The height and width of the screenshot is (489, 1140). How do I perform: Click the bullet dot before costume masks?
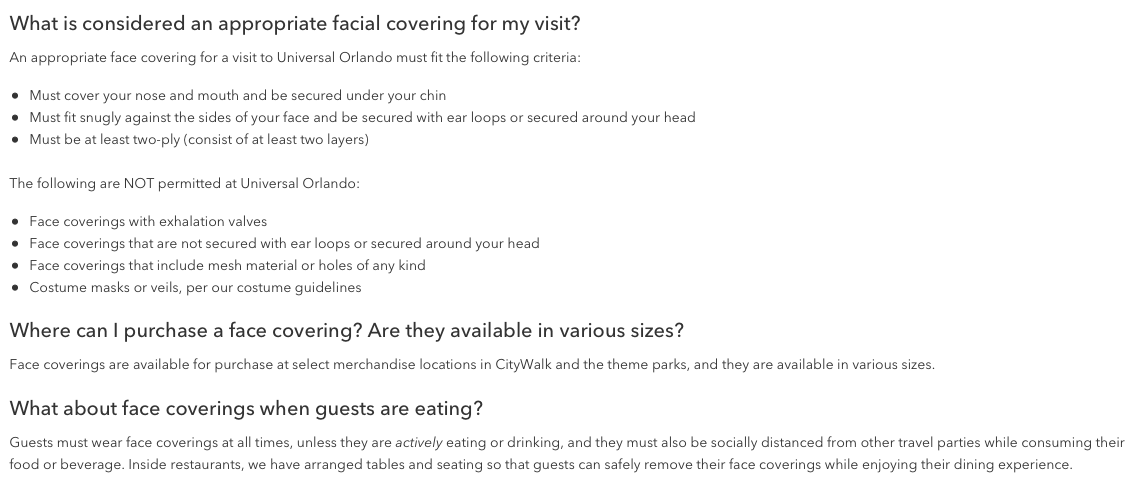pos(16,288)
